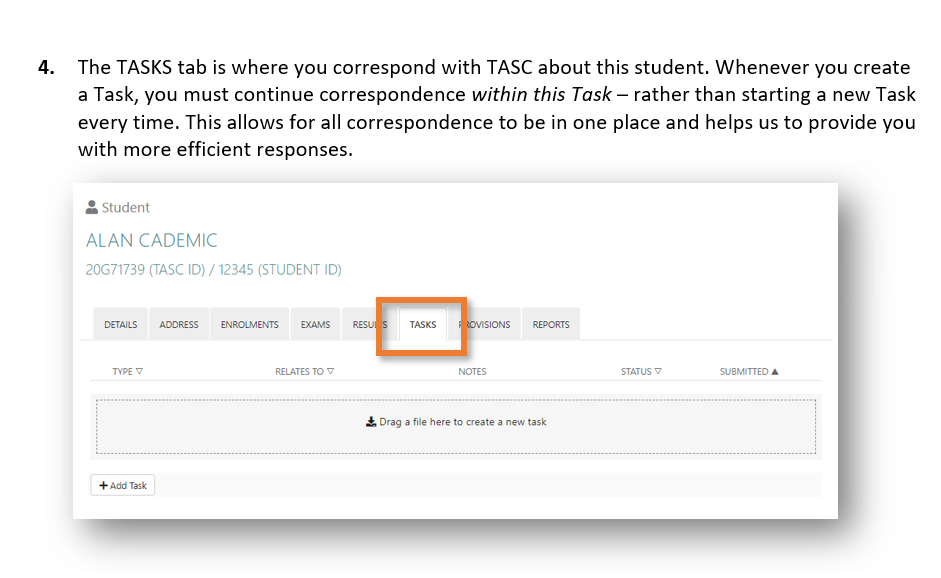This screenshot has width=941, height=578.
Task: Switch to the DETAILS tab
Action: [121, 325]
